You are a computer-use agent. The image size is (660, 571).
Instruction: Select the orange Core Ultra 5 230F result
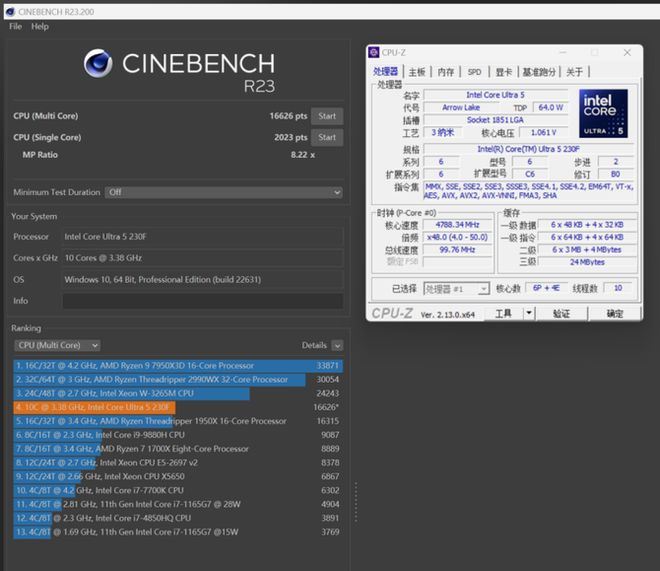(94, 408)
